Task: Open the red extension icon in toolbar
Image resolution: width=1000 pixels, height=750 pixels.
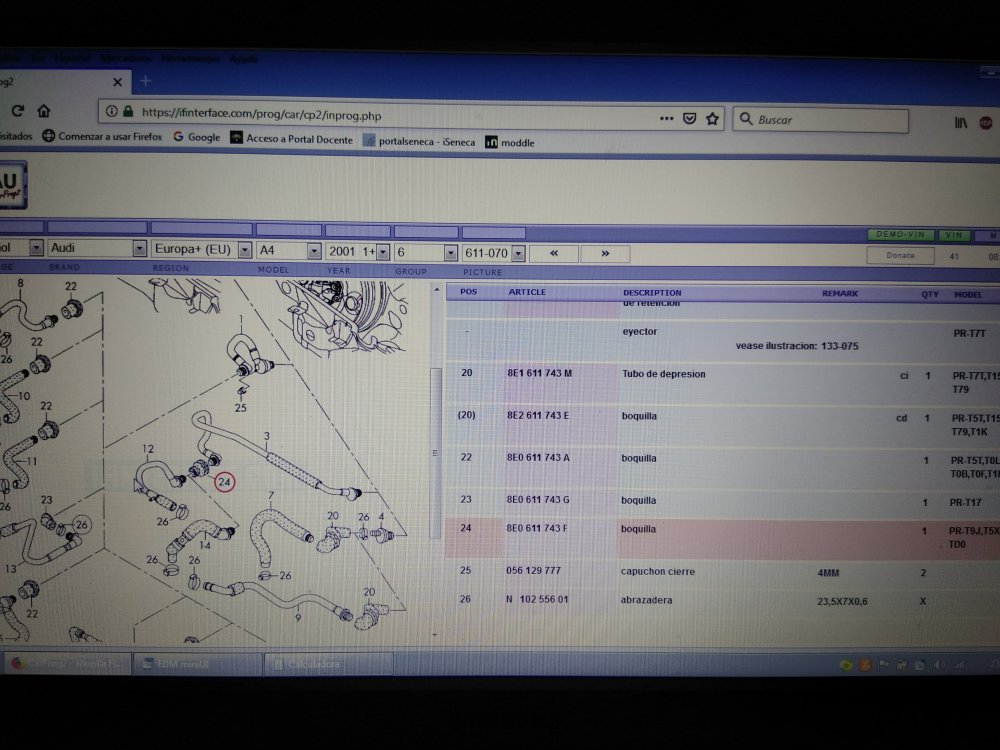Action: click(x=986, y=123)
